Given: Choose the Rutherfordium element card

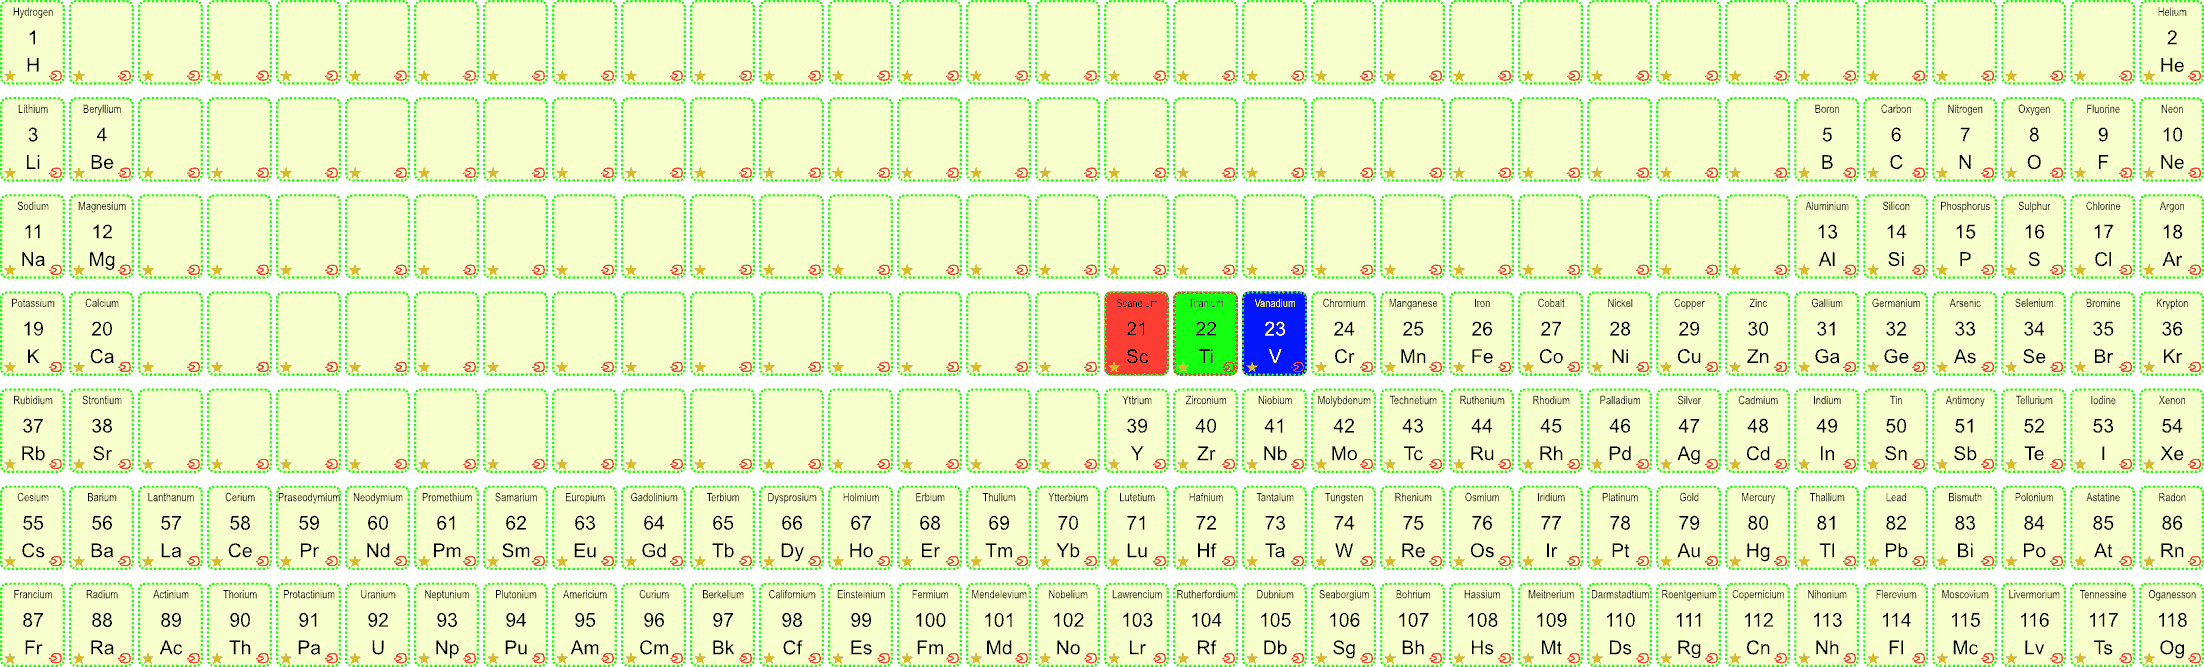Looking at the screenshot, I should point(1206,625).
